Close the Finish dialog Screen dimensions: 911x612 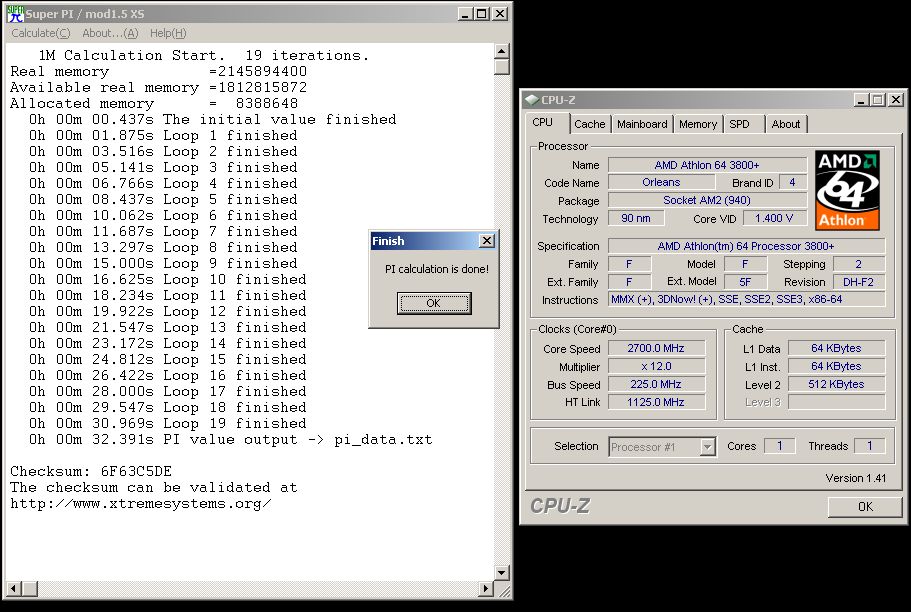click(x=486, y=241)
